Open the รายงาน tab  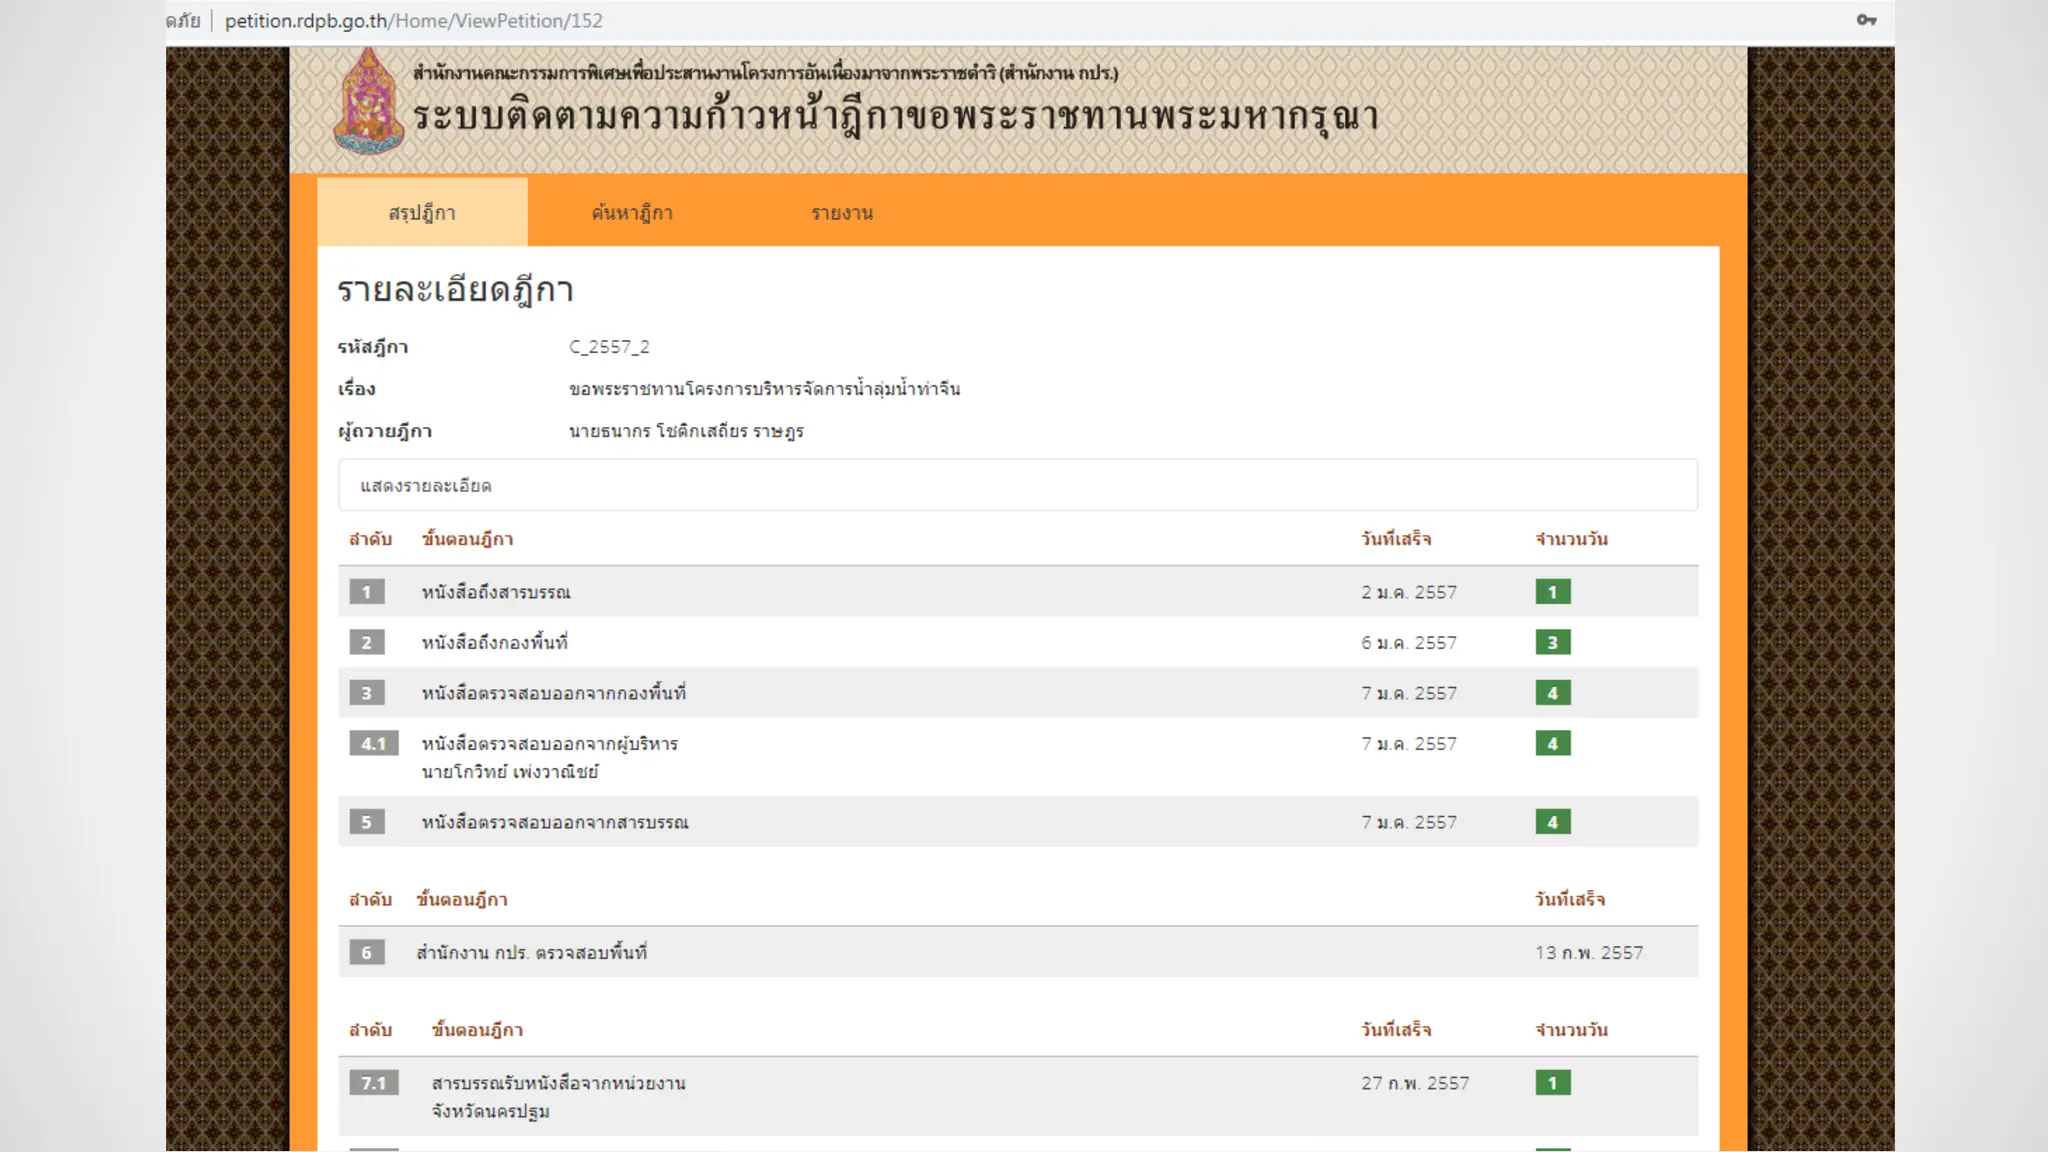pos(842,213)
